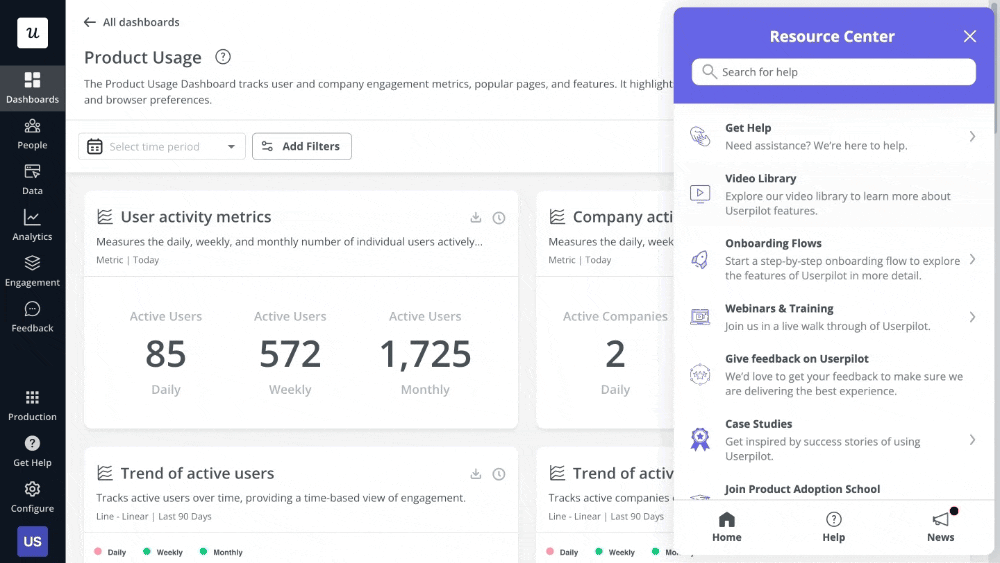Switch to the News tab

click(940, 527)
